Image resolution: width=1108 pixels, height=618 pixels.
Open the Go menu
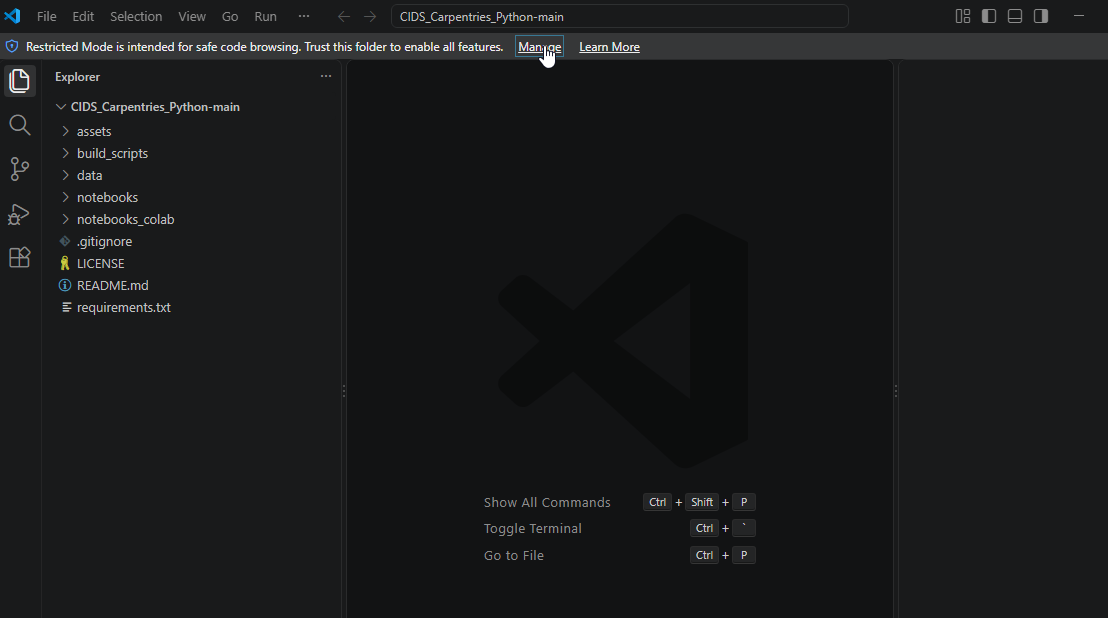pos(230,16)
